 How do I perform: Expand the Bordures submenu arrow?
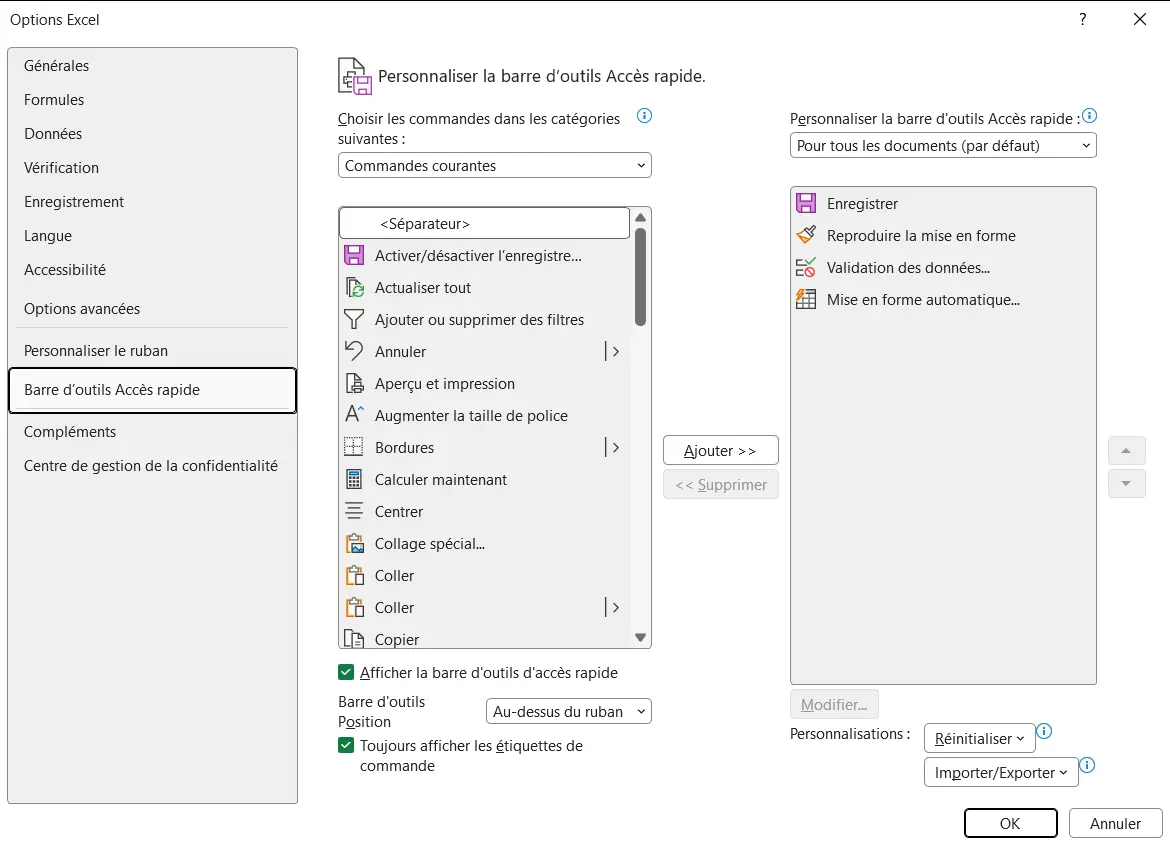[615, 447]
